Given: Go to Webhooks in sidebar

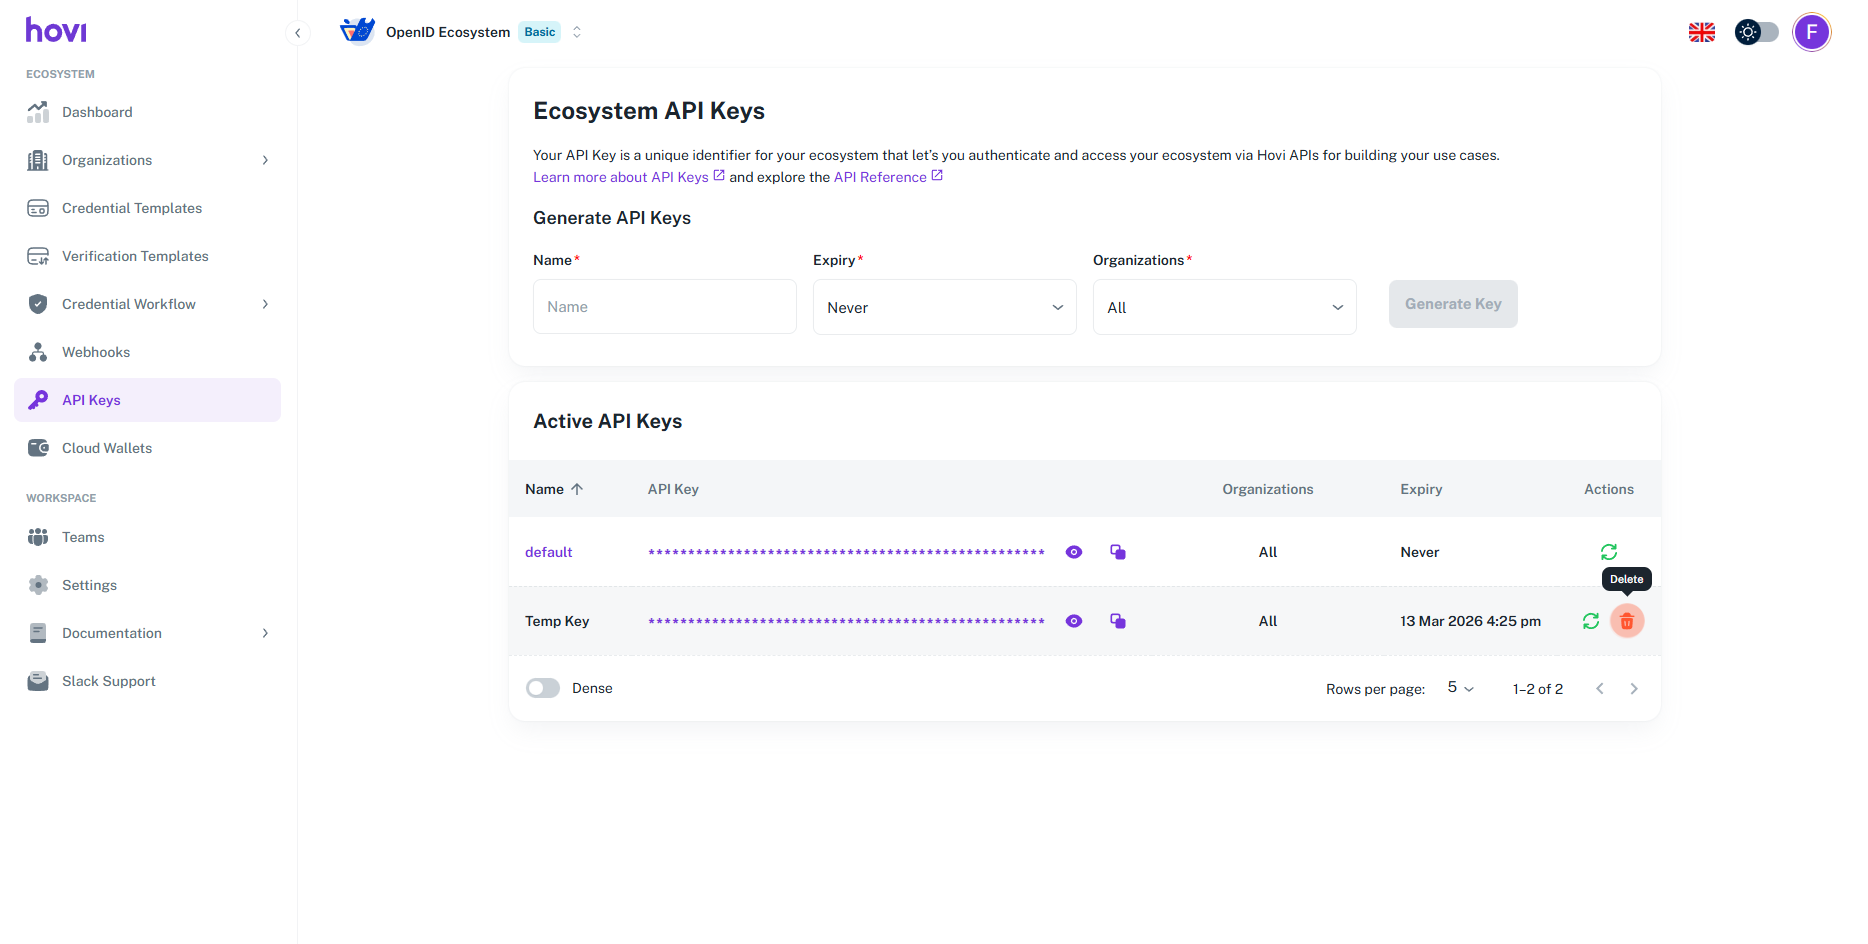Looking at the screenshot, I should click(96, 352).
